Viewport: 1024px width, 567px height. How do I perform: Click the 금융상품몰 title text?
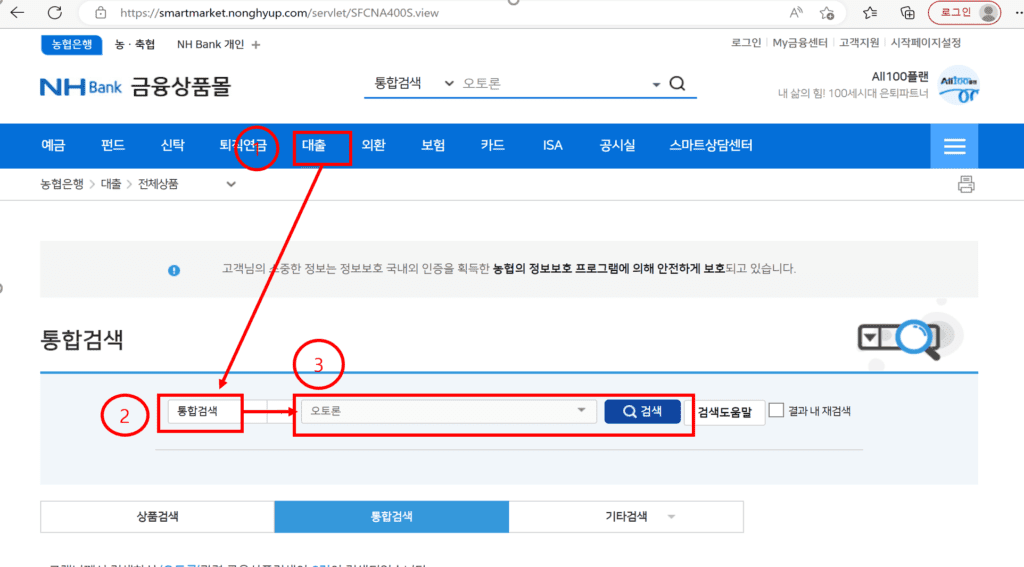(x=181, y=86)
